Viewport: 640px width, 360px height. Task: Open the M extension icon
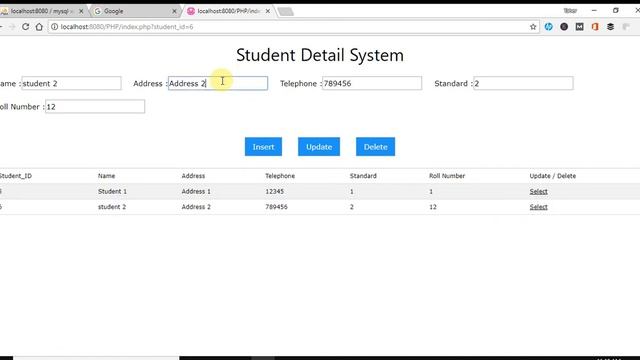pyautogui.click(x=580, y=27)
